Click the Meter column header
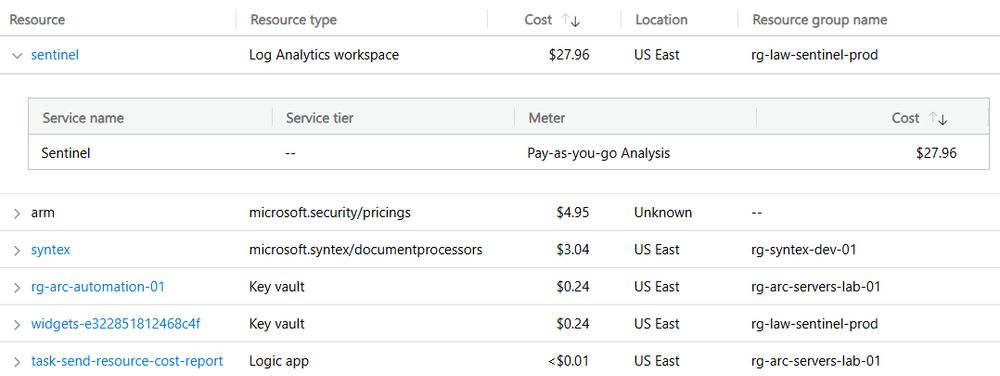Image resolution: width=1000 pixels, height=376 pixels. [x=547, y=118]
